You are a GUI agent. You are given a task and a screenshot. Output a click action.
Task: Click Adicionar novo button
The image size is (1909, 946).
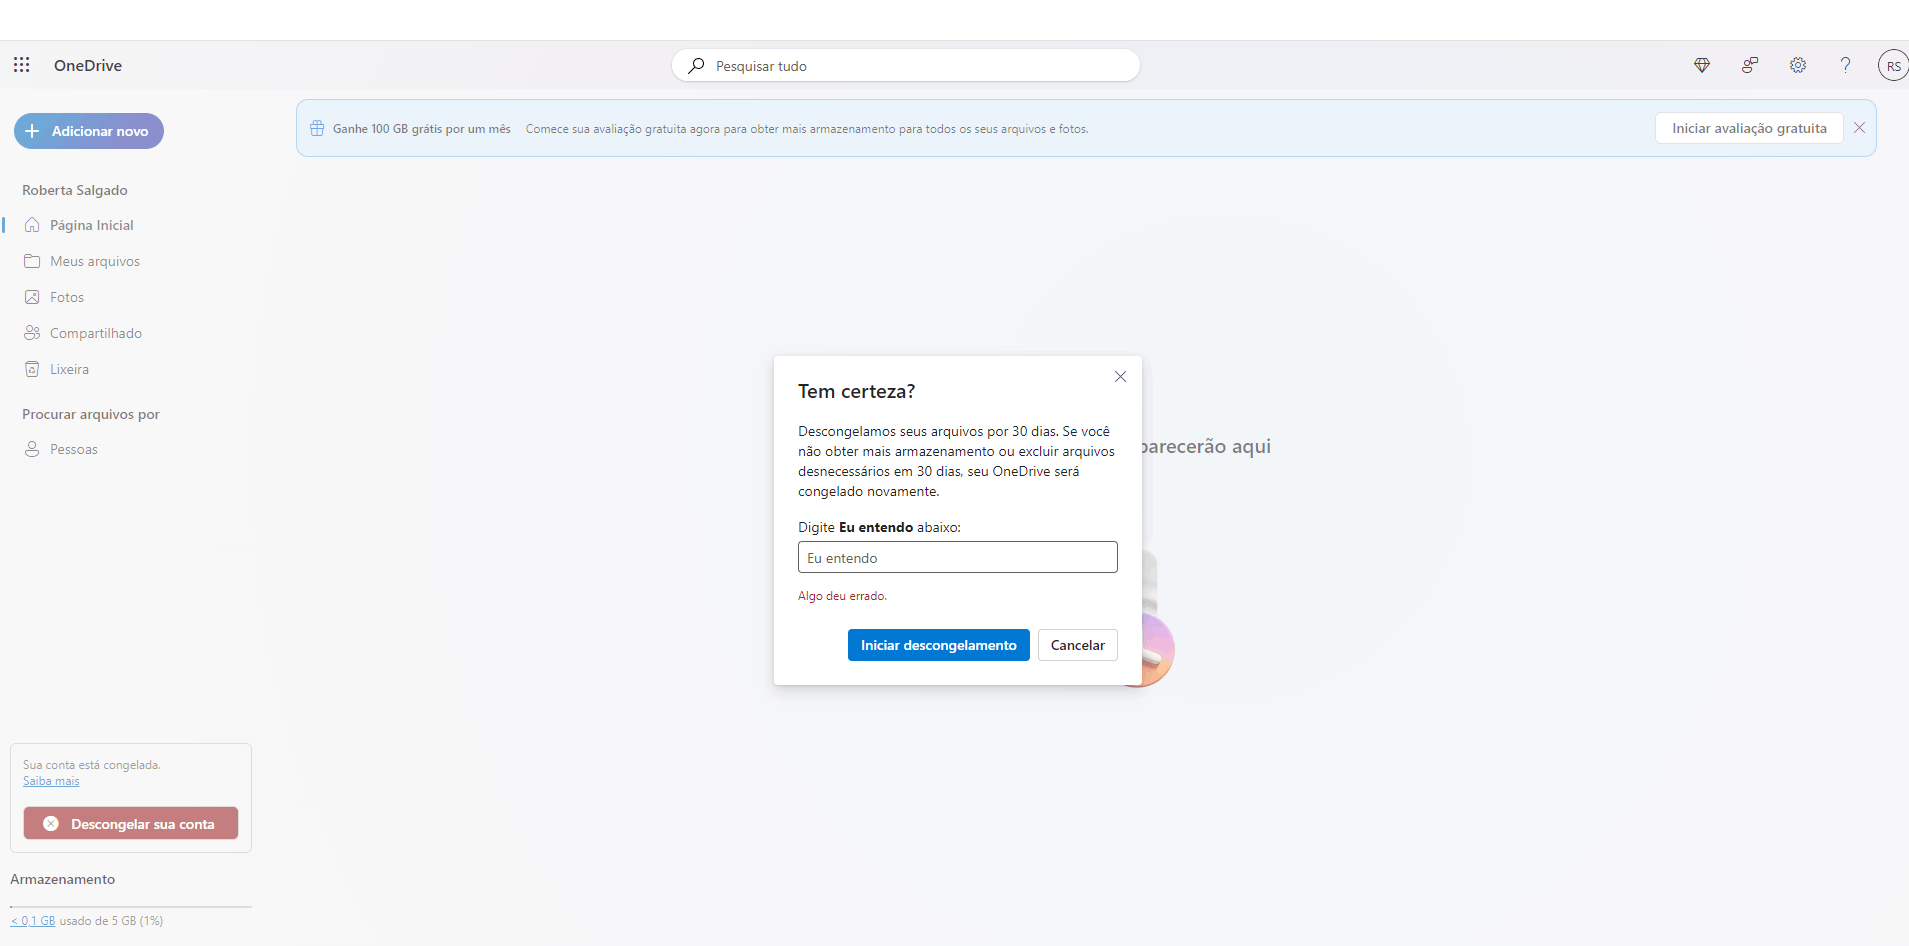pyautogui.click(x=89, y=131)
